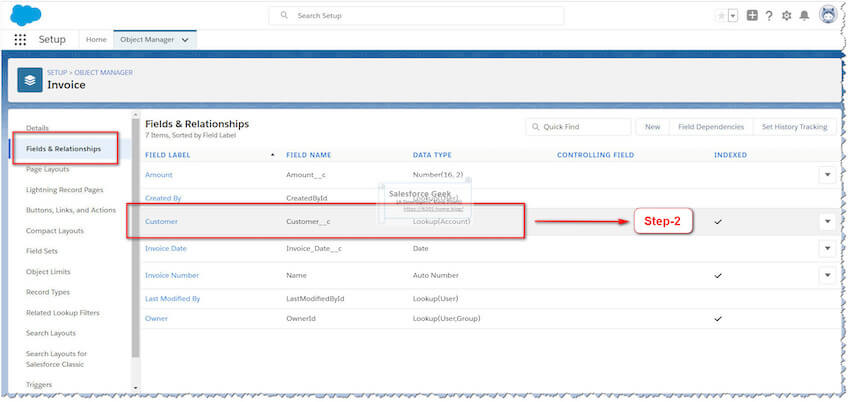
Task: Sort by the FIELD LABEL column header
Action: click(x=168, y=155)
